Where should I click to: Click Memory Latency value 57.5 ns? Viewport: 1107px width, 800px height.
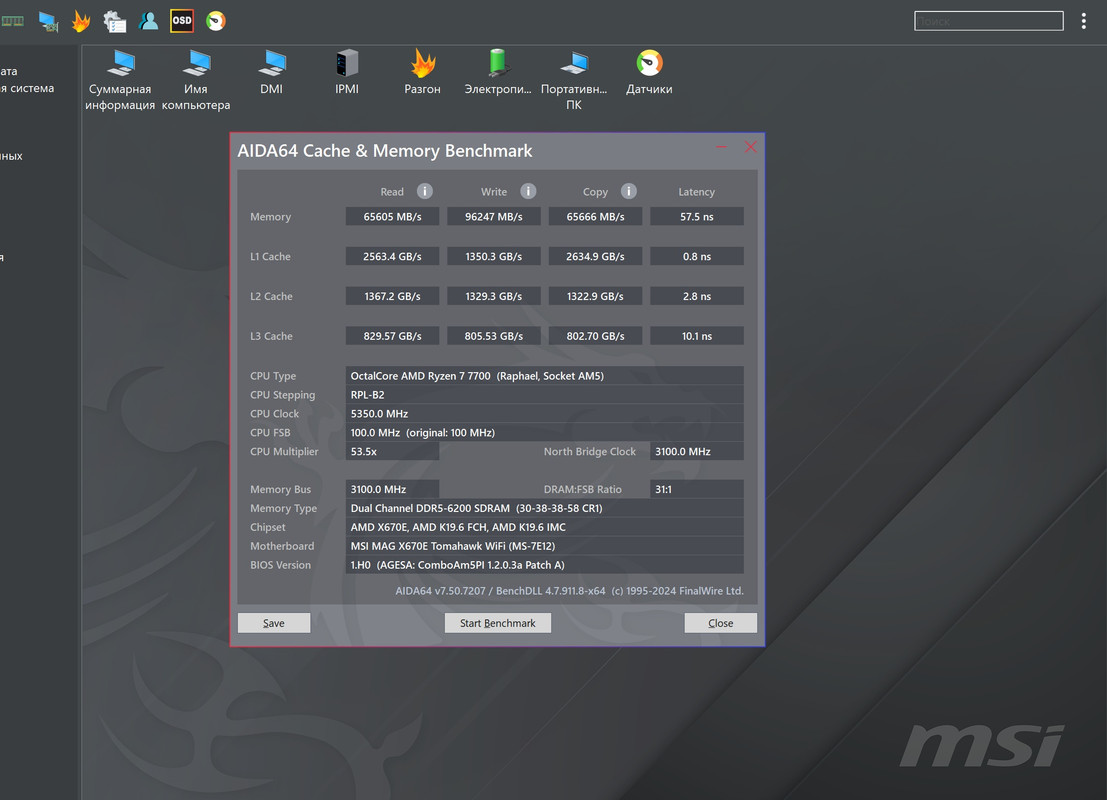pos(697,217)
